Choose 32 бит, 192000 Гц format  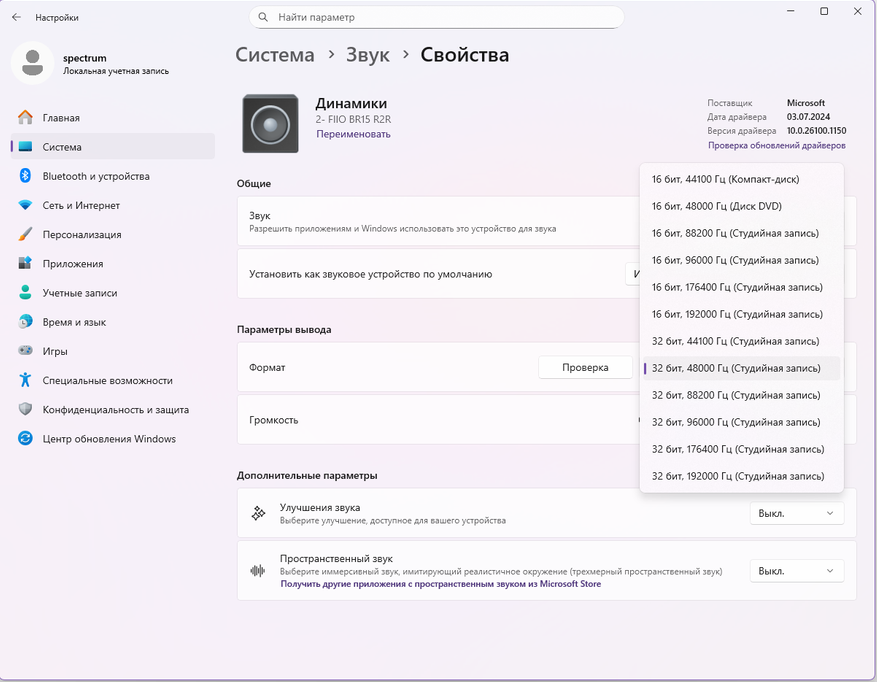(738, 476)
